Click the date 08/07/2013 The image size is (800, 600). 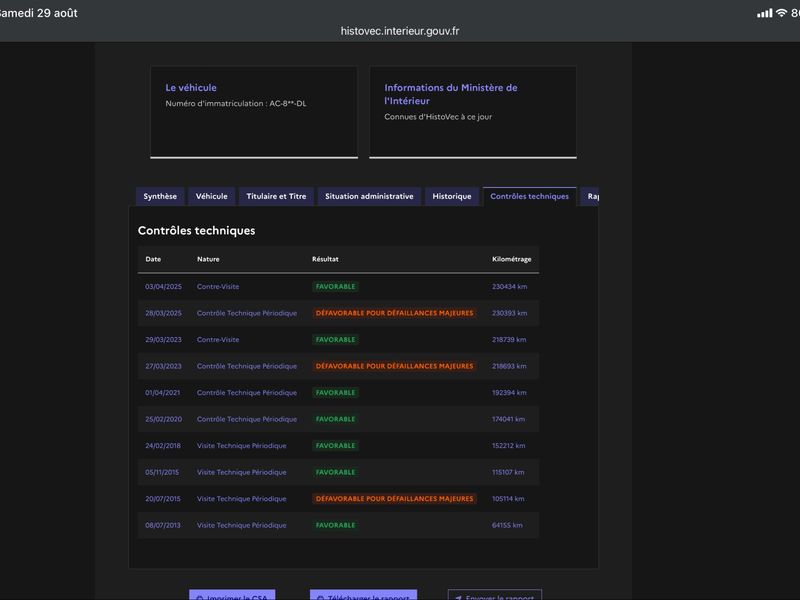point(163,526)
